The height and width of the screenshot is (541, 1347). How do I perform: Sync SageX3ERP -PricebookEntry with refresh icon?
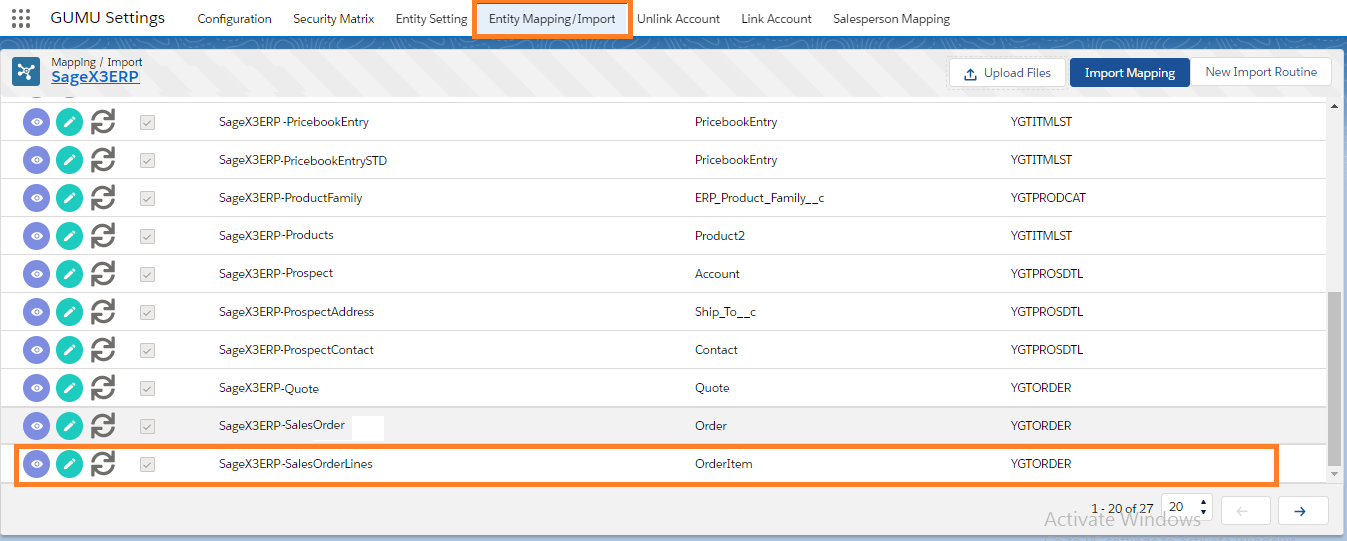[x=103, y=122]
